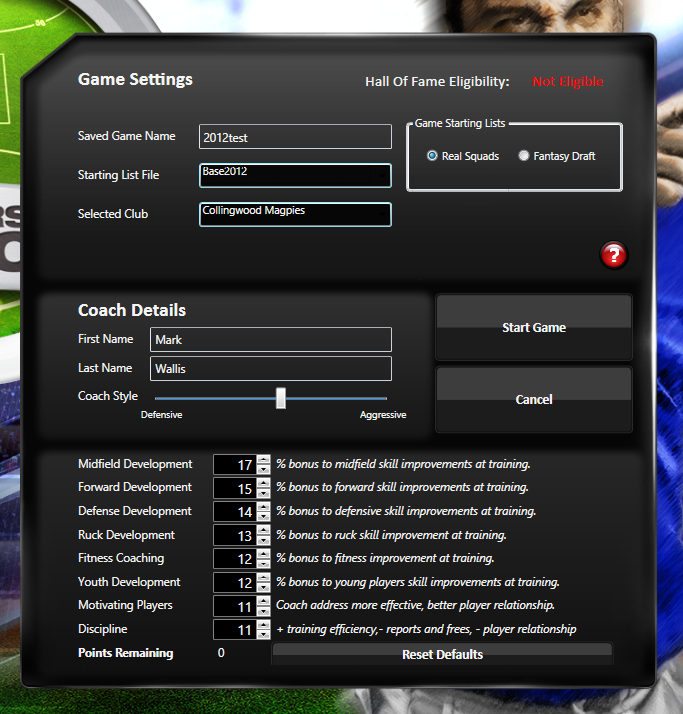
Task: Increase Fitness Coaching with up arrow
Action: pos(264,554)
